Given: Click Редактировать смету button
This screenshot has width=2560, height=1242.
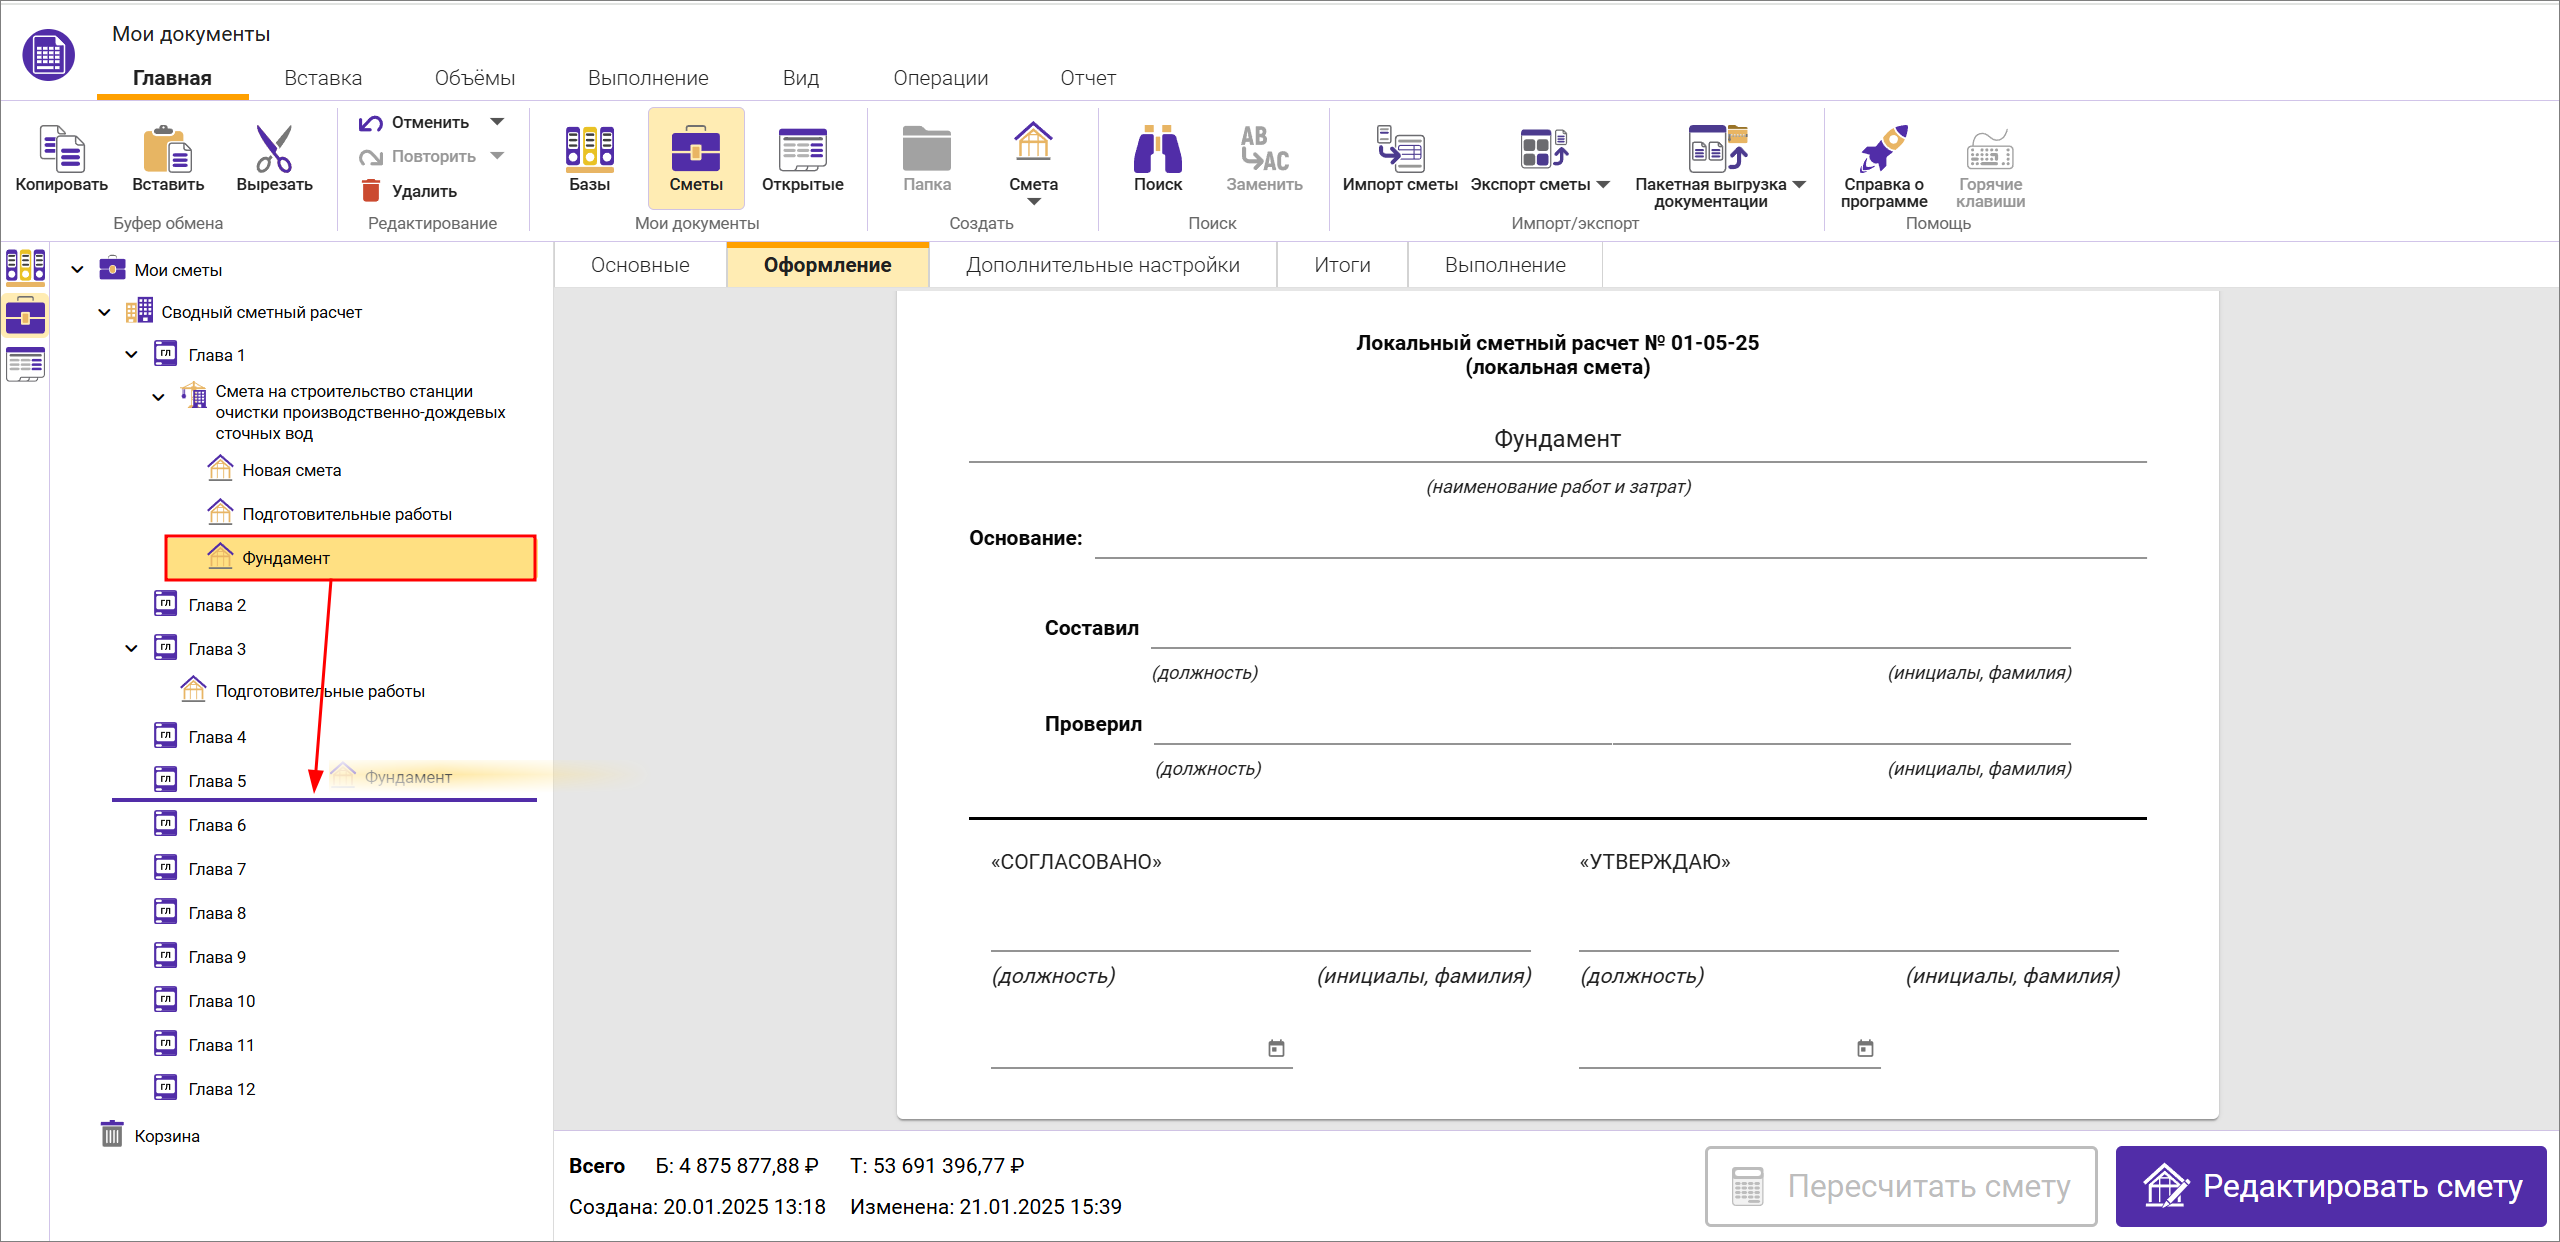Looking at the screenshot, I should tap(2330, 1186).
